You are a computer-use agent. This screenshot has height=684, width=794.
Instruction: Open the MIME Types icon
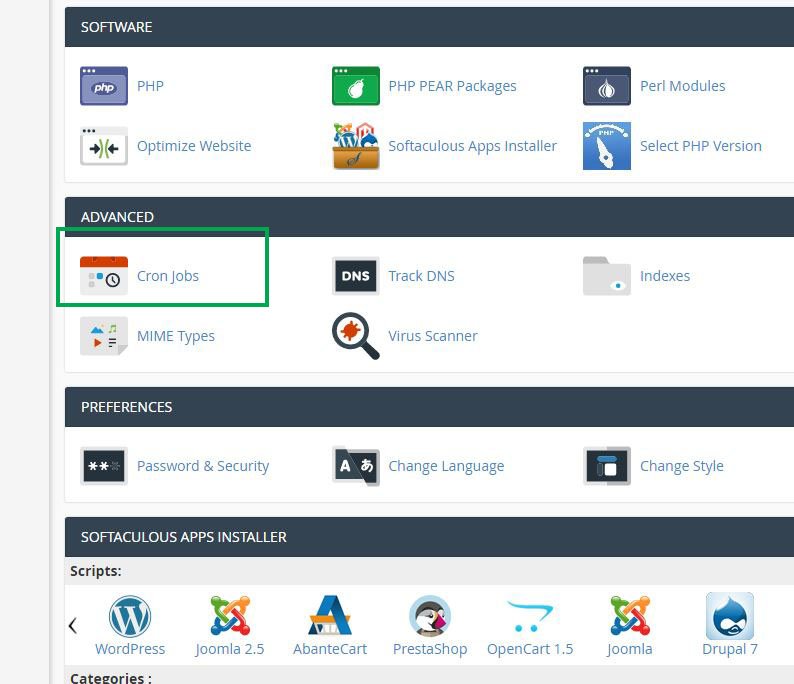click(104, 336)
